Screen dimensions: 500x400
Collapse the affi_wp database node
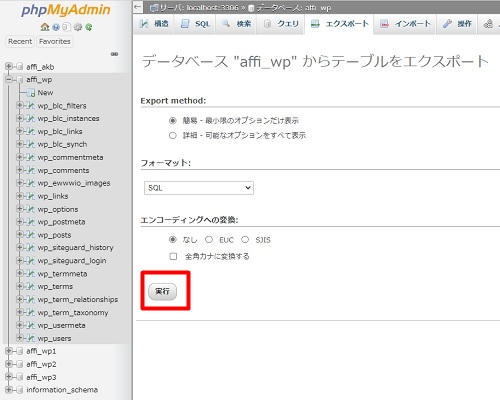[x=9, y=79]
